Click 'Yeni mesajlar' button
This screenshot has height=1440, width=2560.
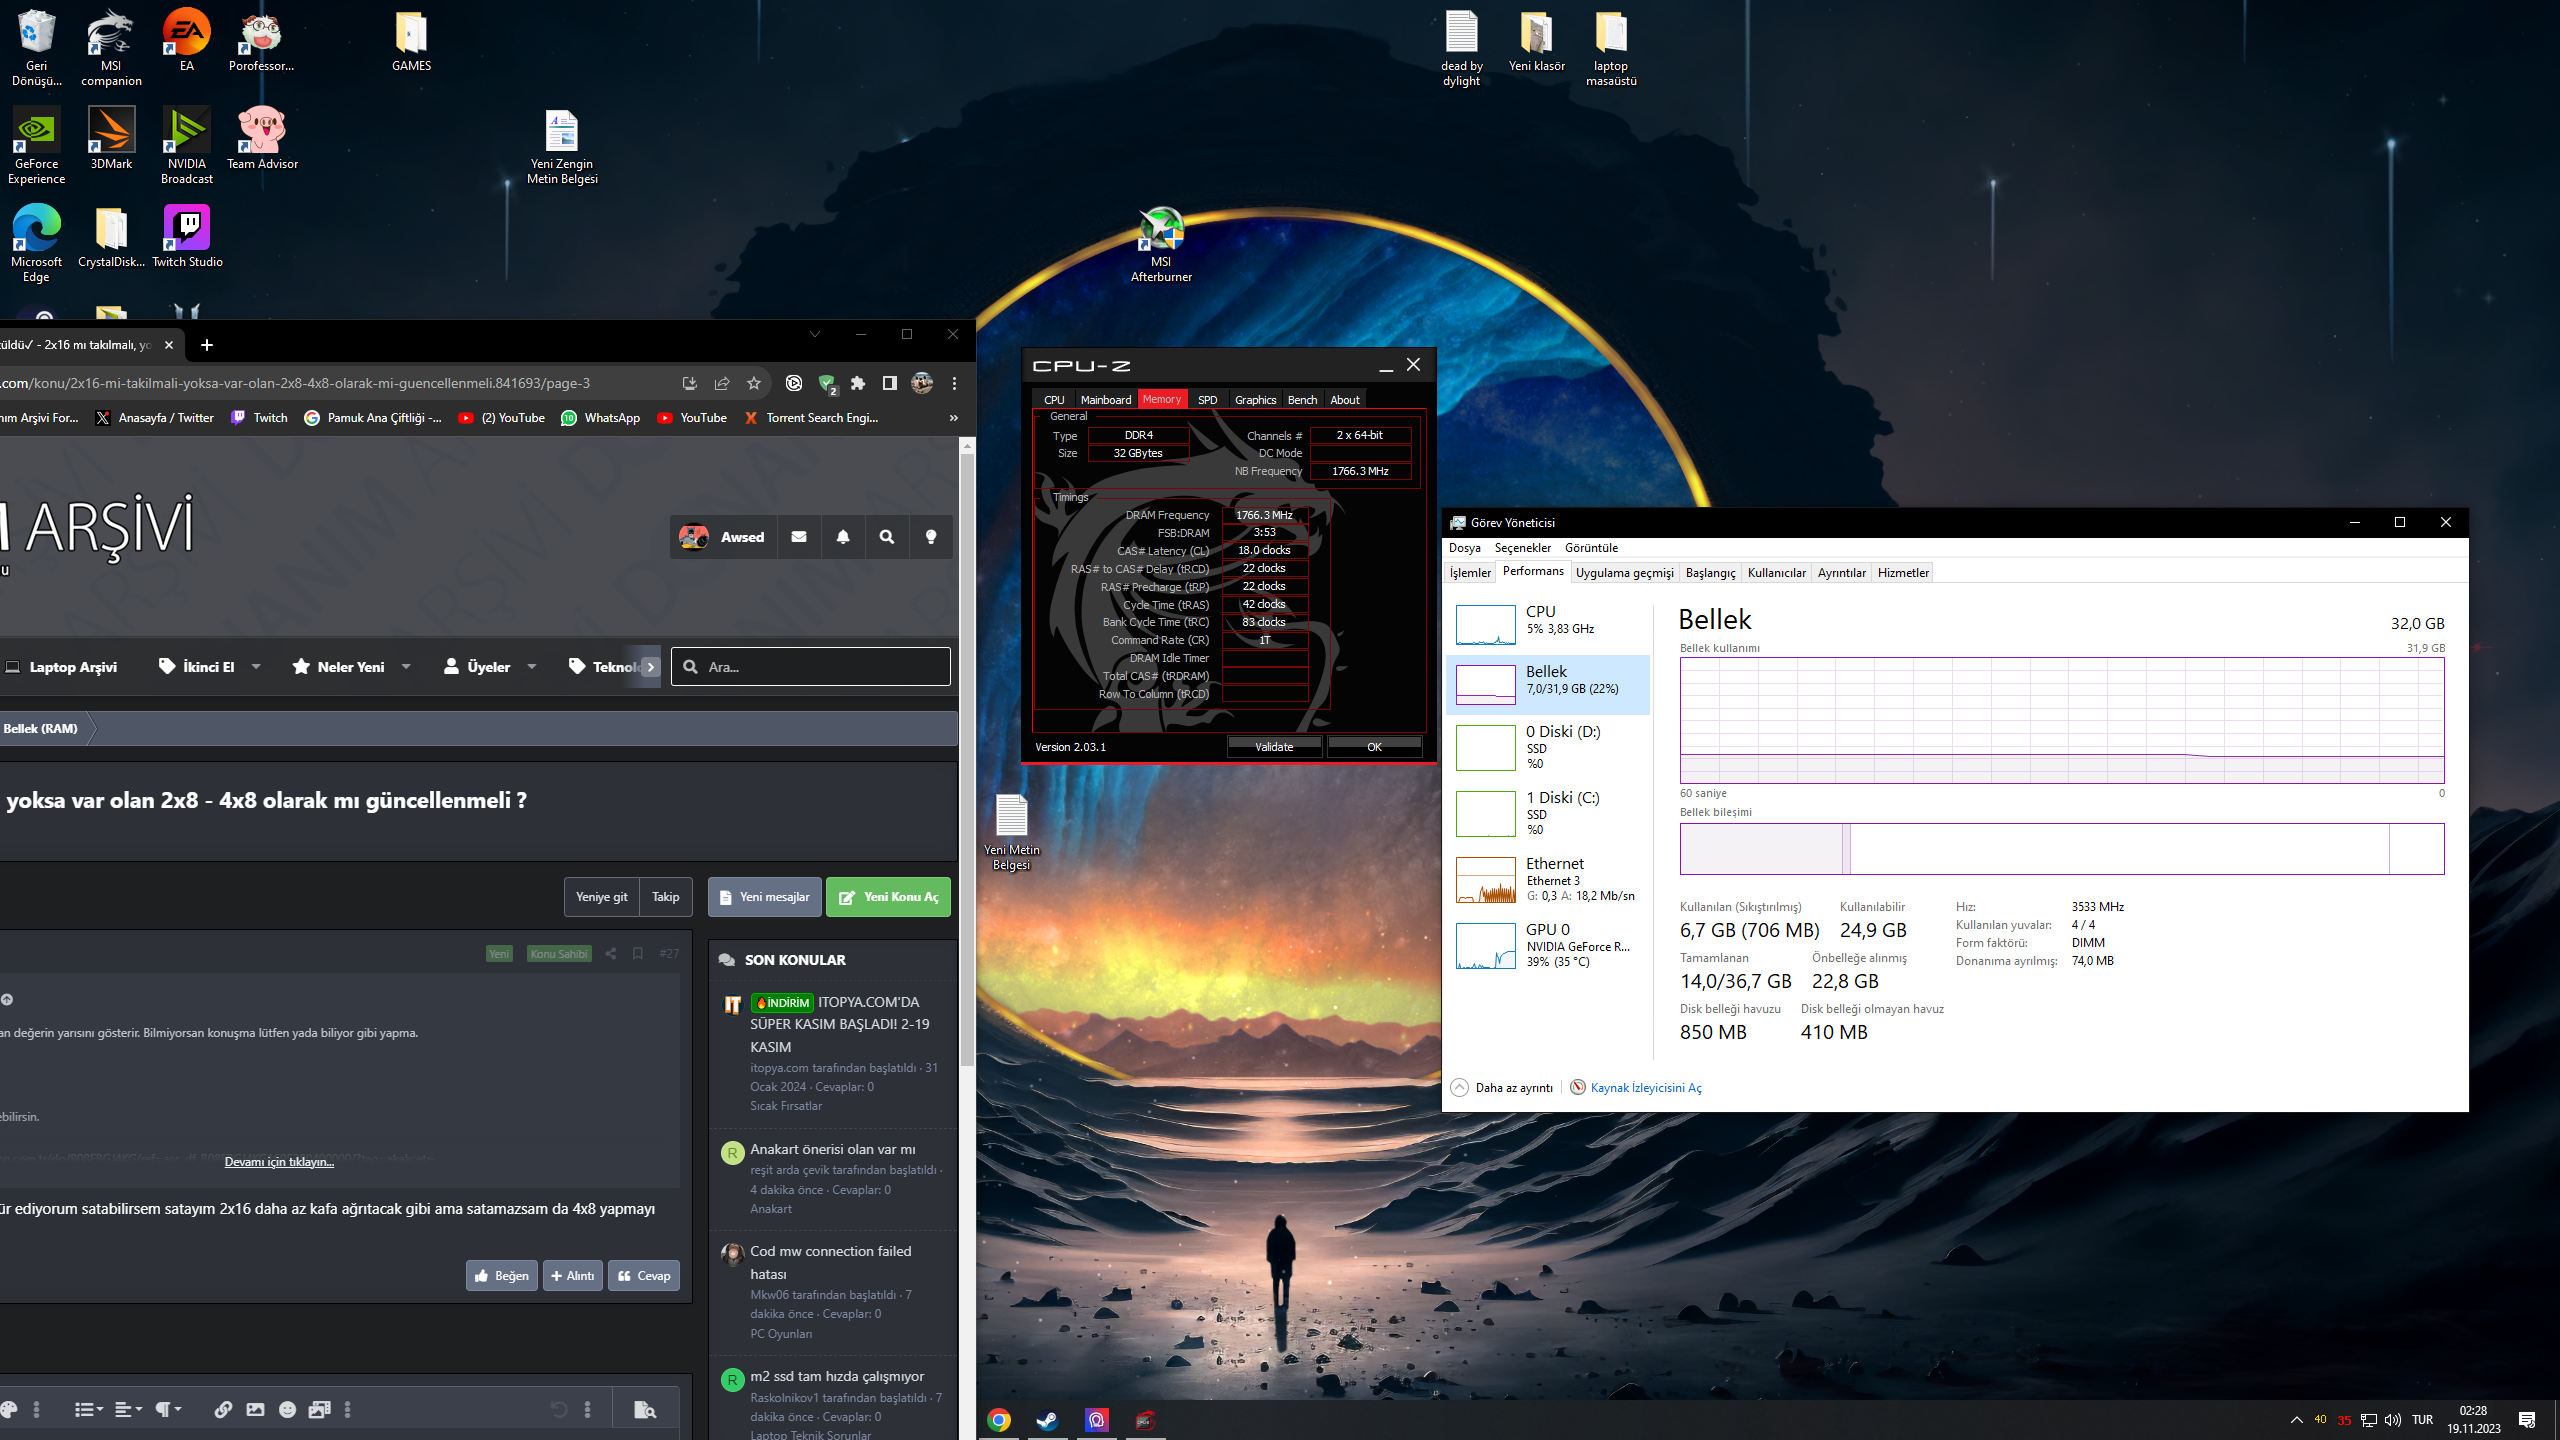[765, 897]
